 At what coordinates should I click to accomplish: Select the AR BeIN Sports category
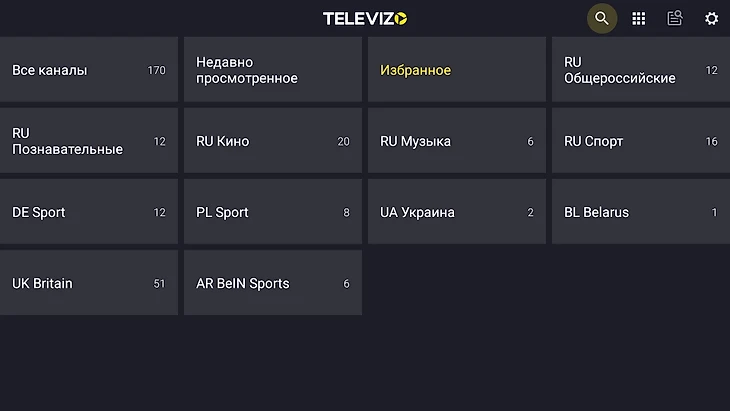coord(272,283)
